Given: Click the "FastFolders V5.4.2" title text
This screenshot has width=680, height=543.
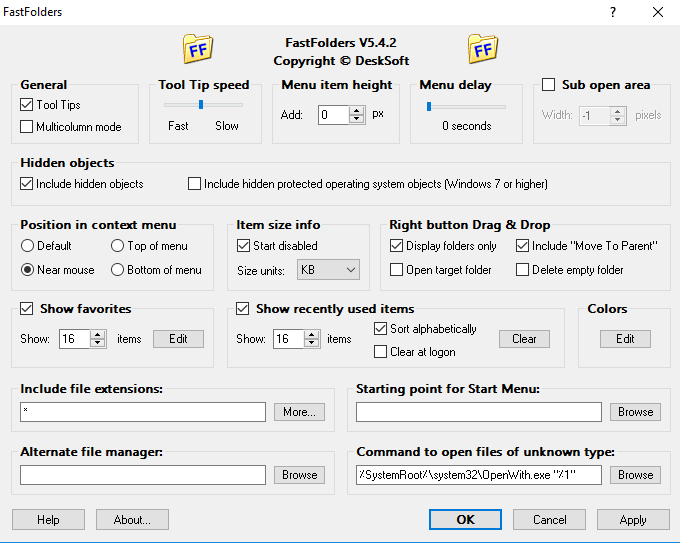Looking at the screenshot, I should pos(341,43).
